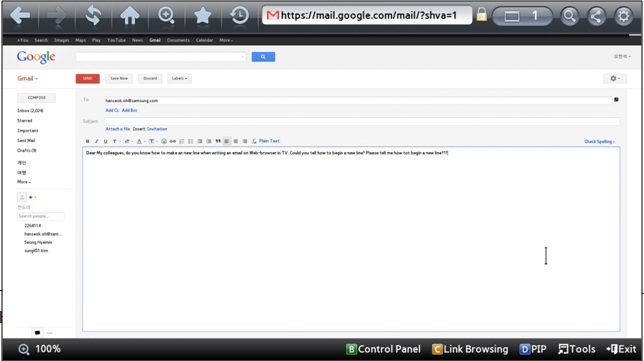This screenshot has height=361, width=644.
Task: Open browsing history clock icon
Action: tap(239, 16)
